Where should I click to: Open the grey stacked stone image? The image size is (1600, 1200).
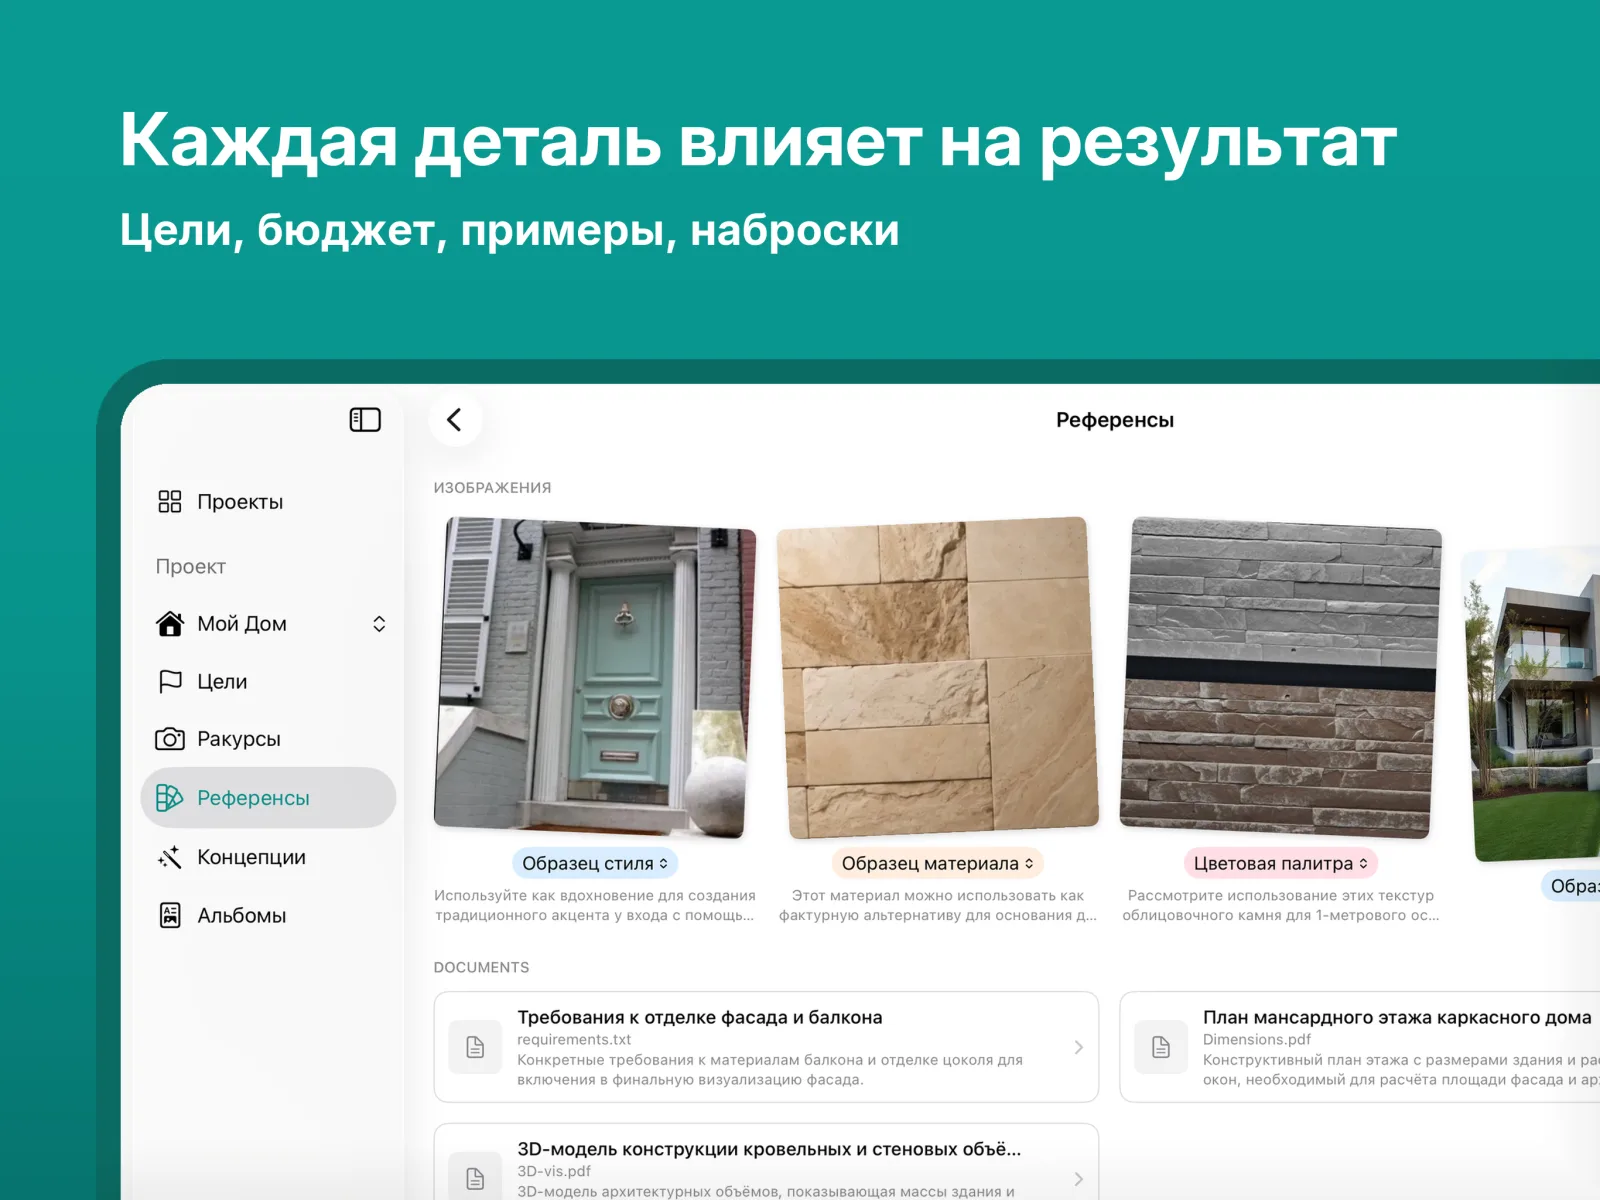point(1281,677)
